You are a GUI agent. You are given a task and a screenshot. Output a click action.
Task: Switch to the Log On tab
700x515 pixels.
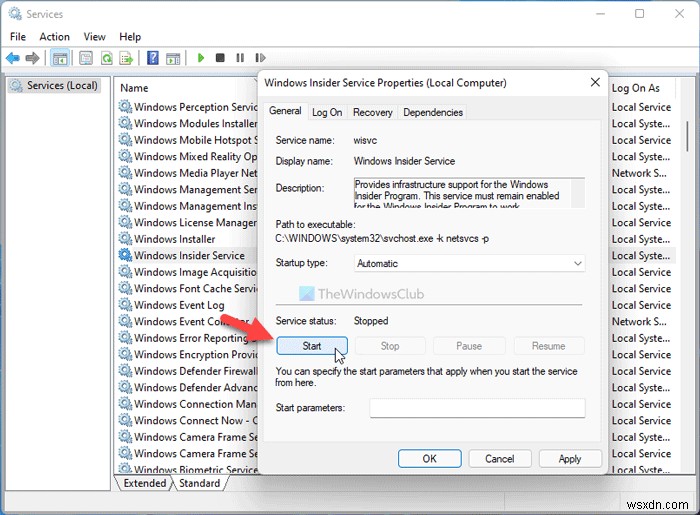tap(327, 112)
